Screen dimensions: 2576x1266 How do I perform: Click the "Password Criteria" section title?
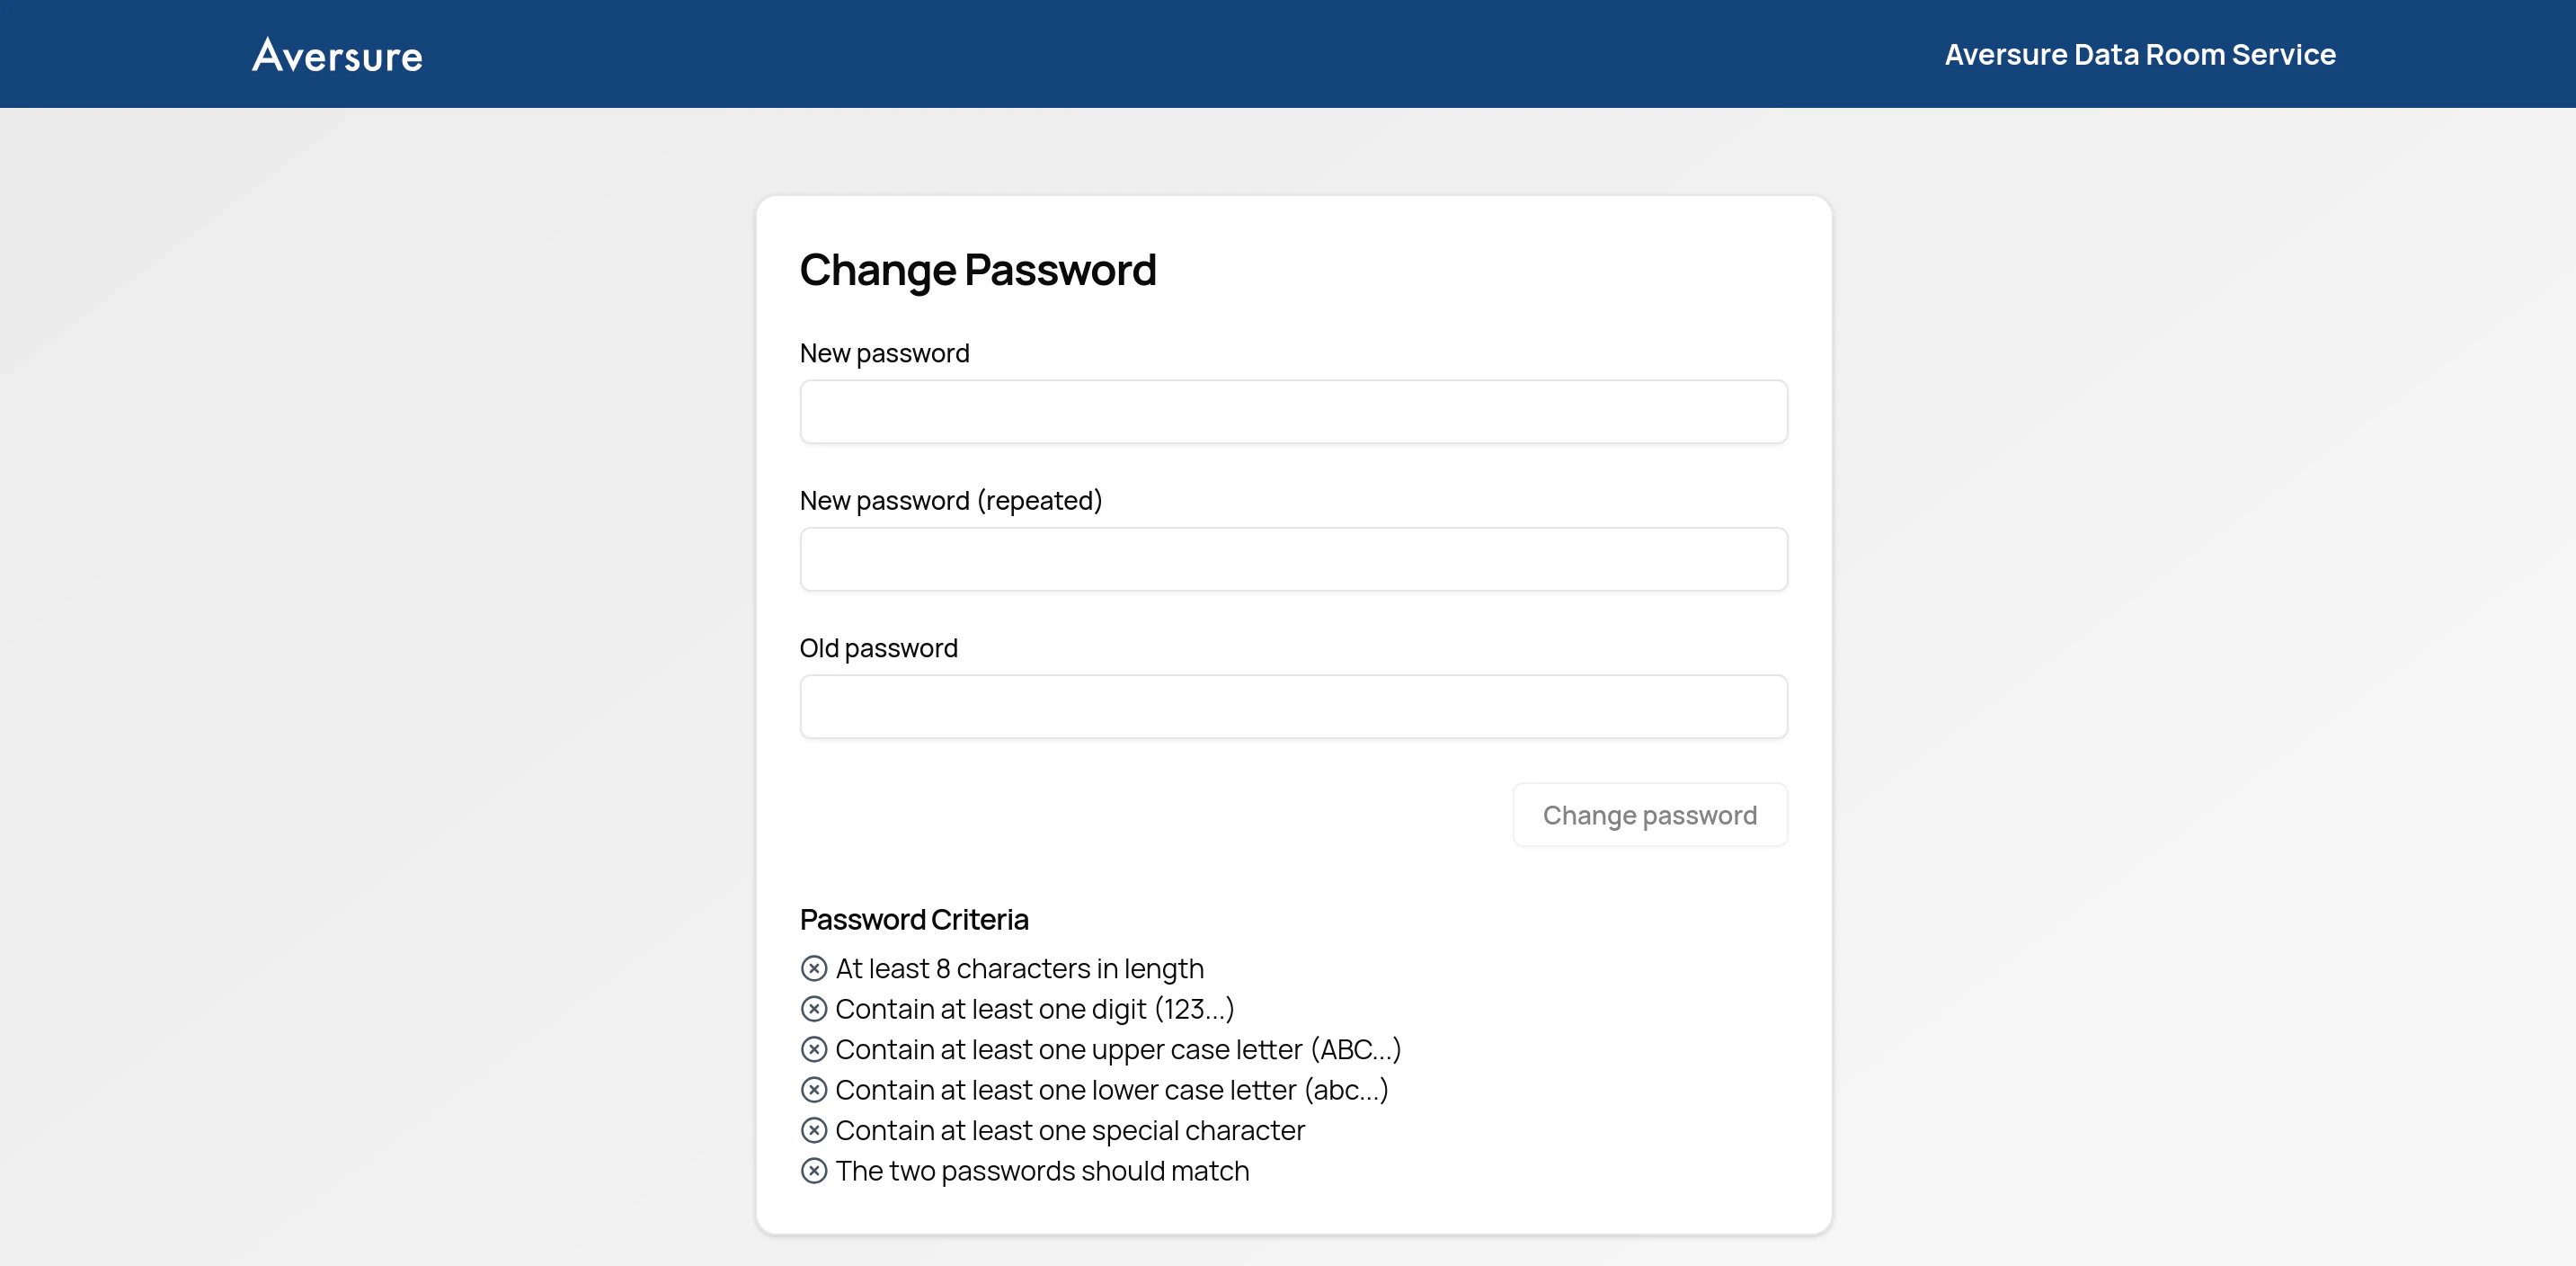click(x=914, y=919)
